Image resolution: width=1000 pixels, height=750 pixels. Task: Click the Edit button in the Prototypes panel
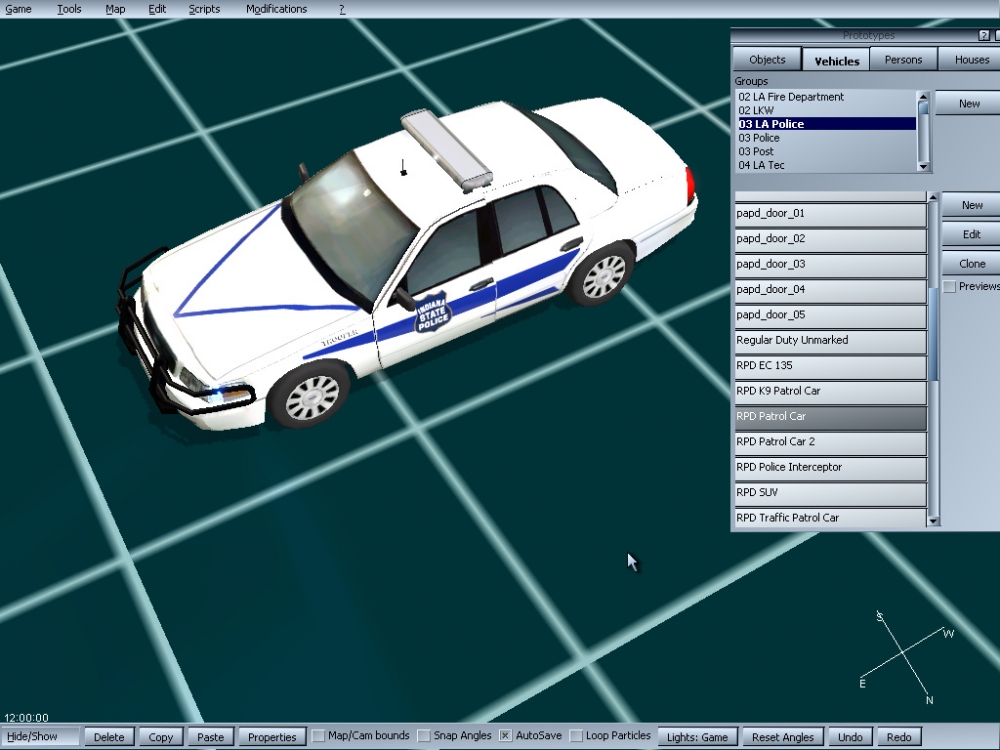point(971,234)
